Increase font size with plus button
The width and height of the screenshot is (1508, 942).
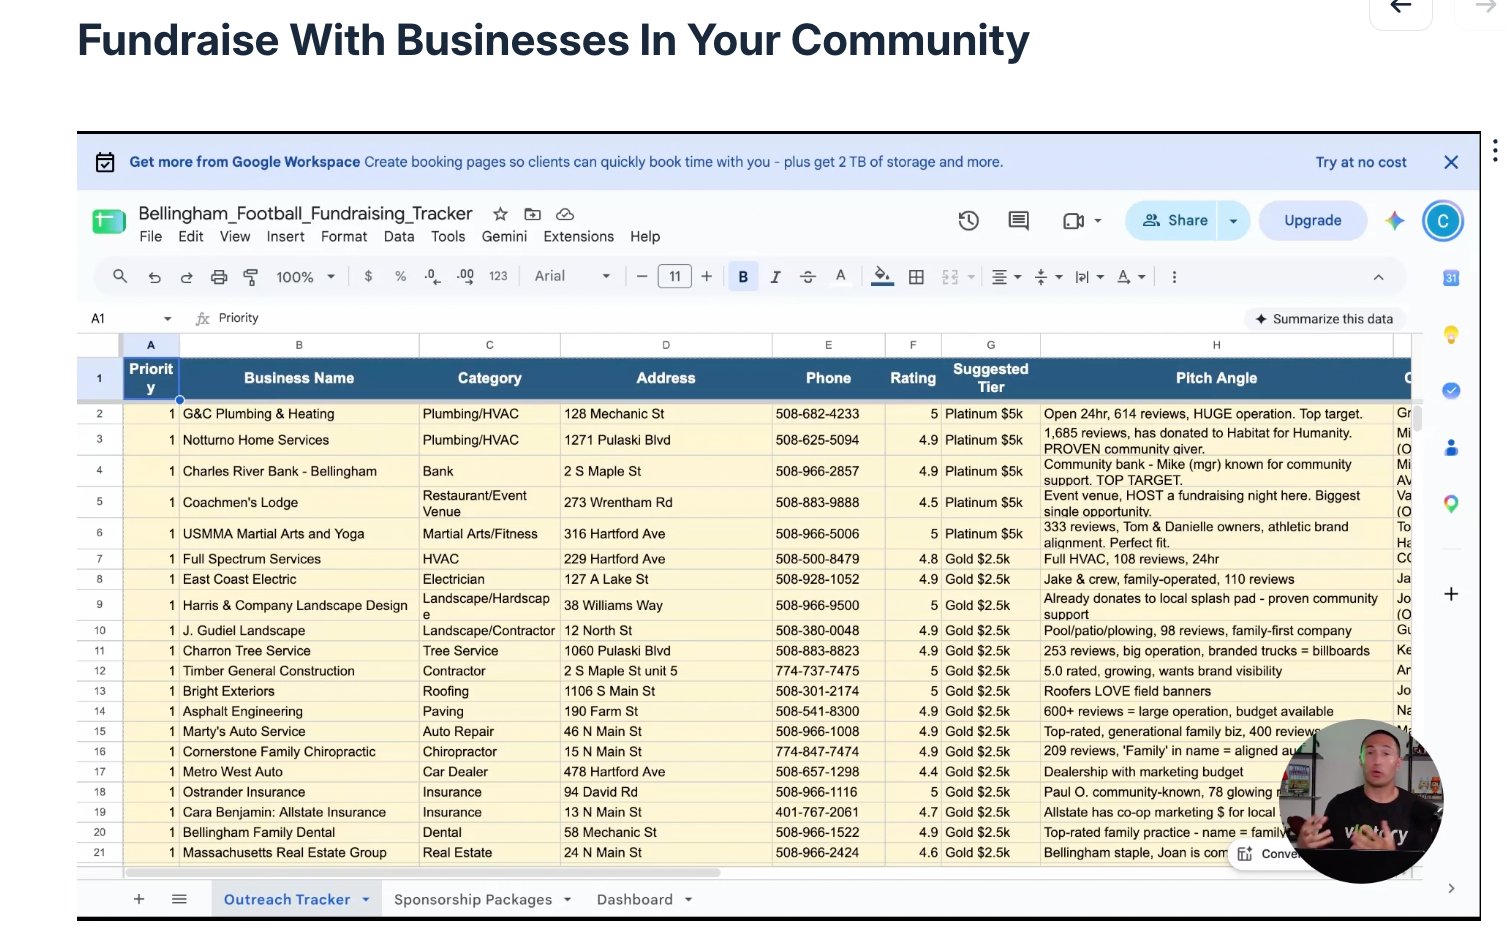click(x=707, y=276)
